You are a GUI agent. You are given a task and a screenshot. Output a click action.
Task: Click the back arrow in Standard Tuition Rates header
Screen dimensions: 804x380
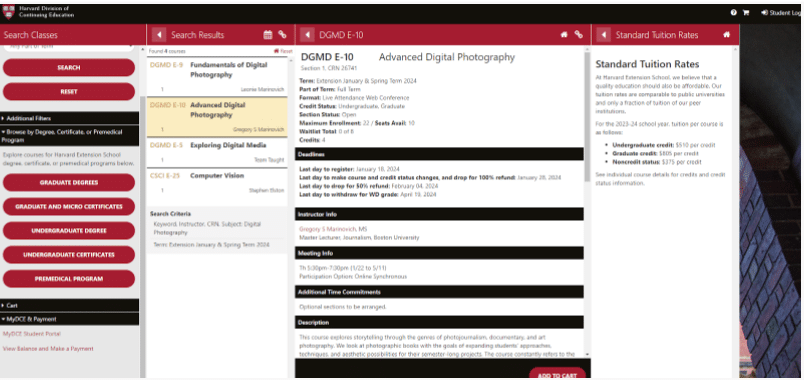click(x=604, y=35)
